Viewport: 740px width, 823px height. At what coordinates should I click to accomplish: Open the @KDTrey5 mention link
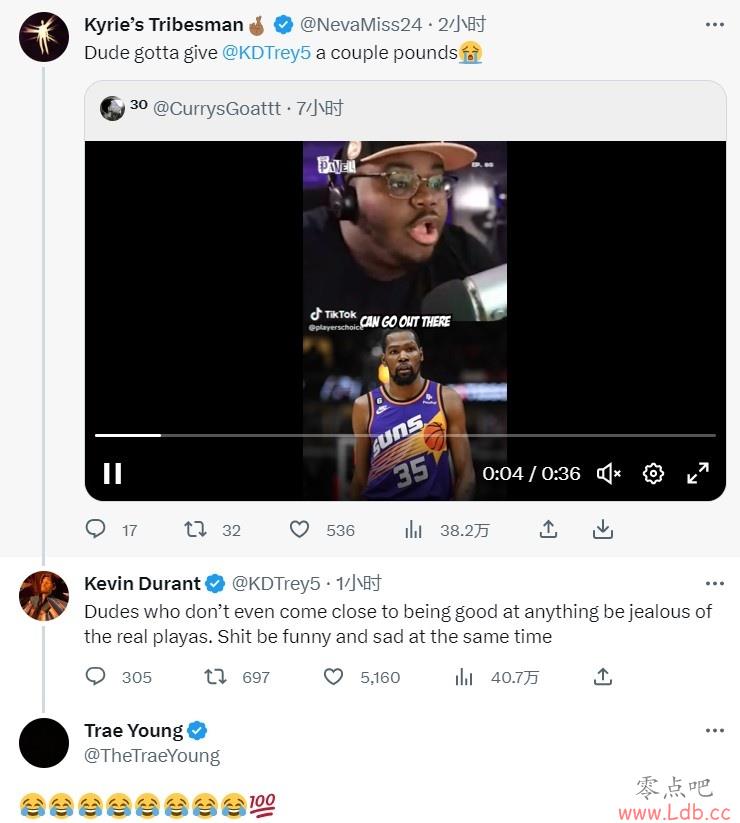[267, 53]
